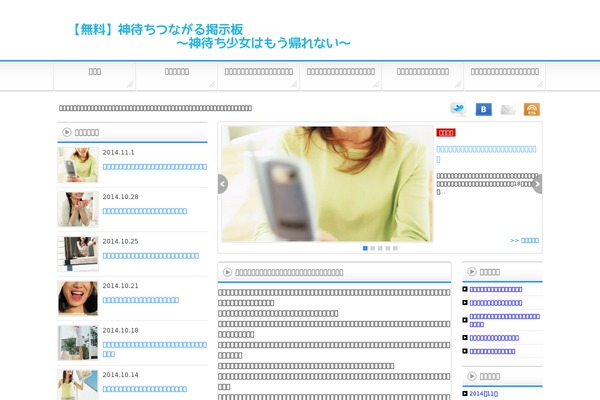Image resolution: width=600 pixels, height=400 pixels.
Task: Select the fourth slider pagination dot
Action: [388, 248]
